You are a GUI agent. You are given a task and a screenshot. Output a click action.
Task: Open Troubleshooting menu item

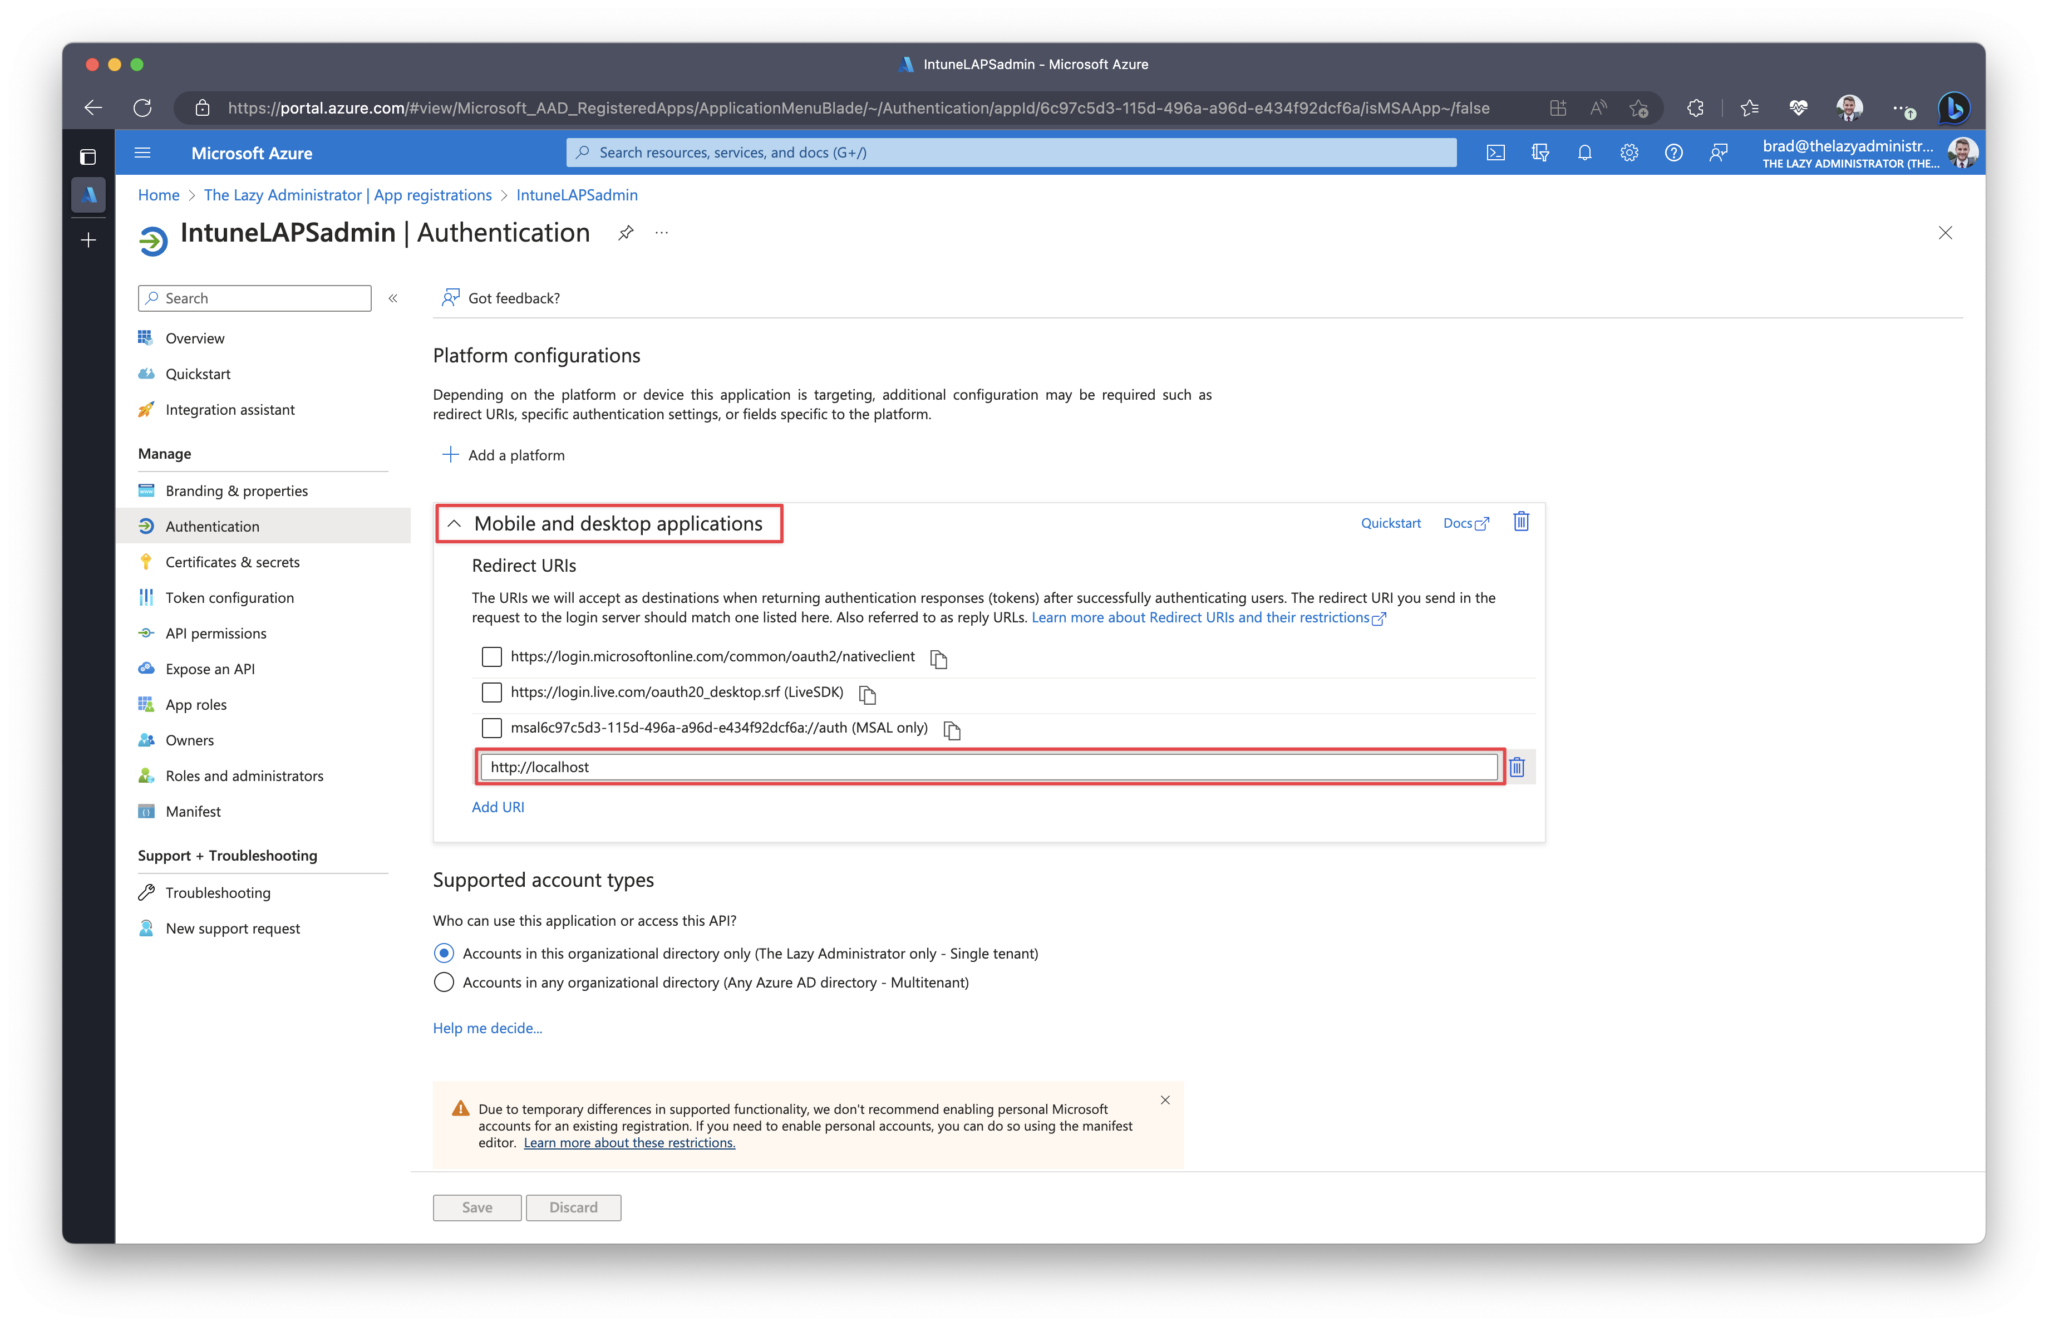click(218, 893)
